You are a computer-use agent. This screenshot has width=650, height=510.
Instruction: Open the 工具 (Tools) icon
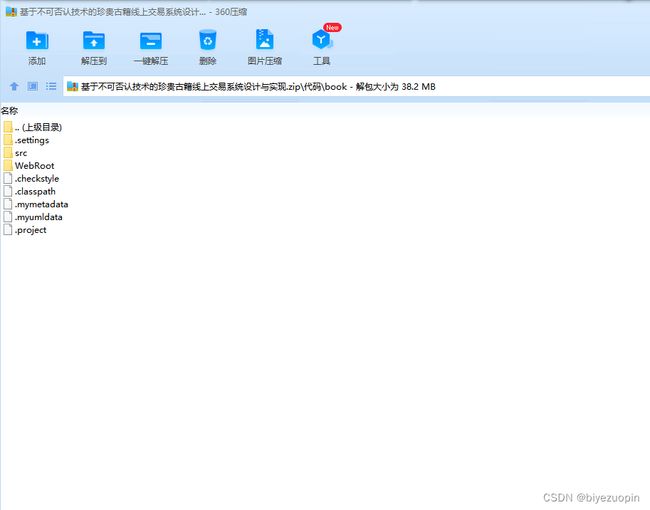pos(322,40)
